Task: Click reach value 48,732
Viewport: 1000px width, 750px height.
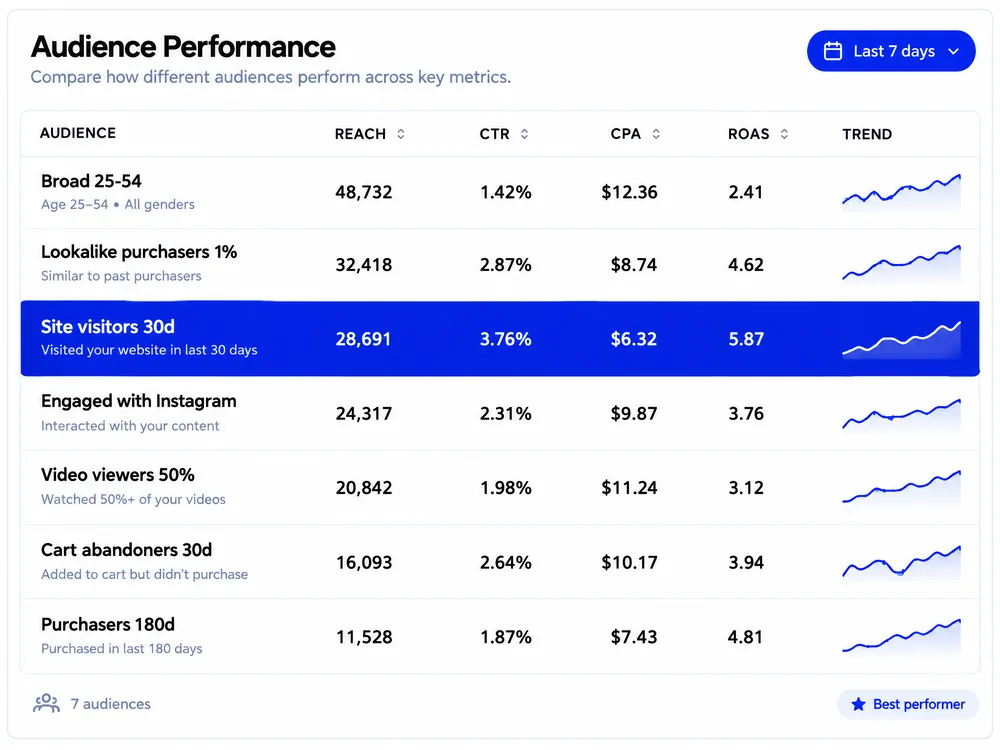Action: [x=364, y=192]
